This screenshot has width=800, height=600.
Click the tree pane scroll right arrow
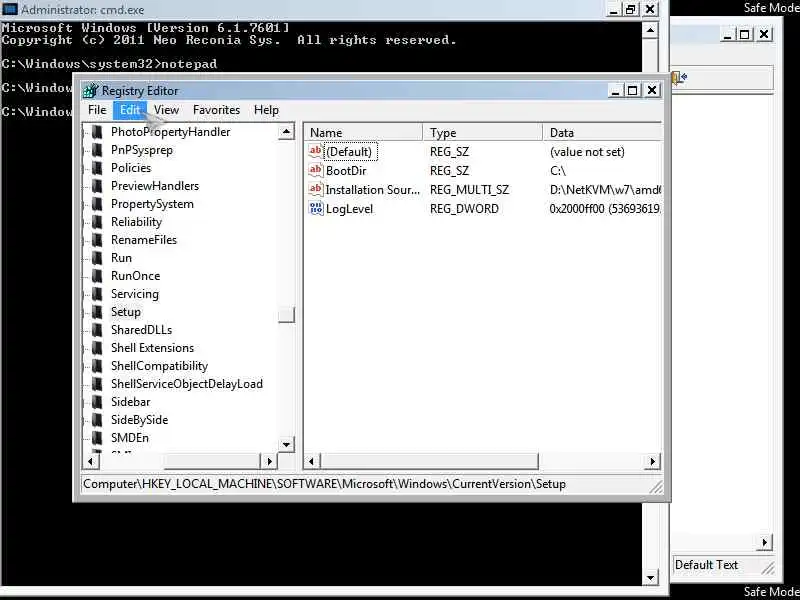269,461
